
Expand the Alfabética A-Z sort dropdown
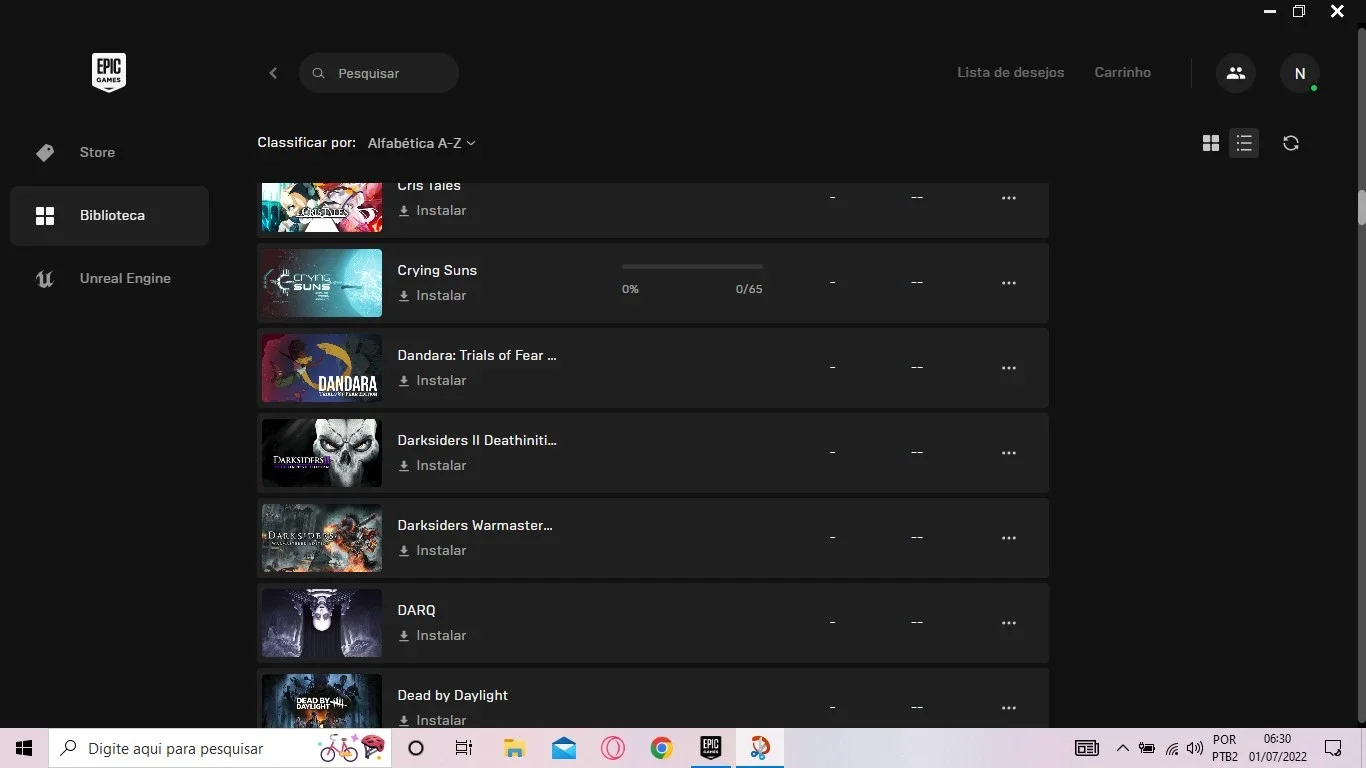click(421, 143)
